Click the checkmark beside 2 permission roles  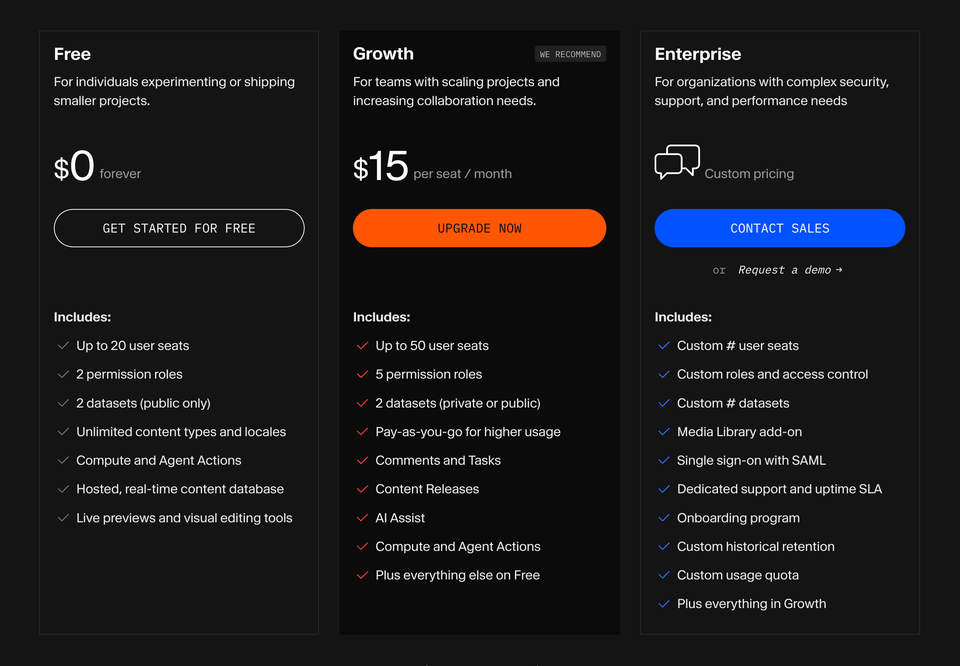click(61, 374)
